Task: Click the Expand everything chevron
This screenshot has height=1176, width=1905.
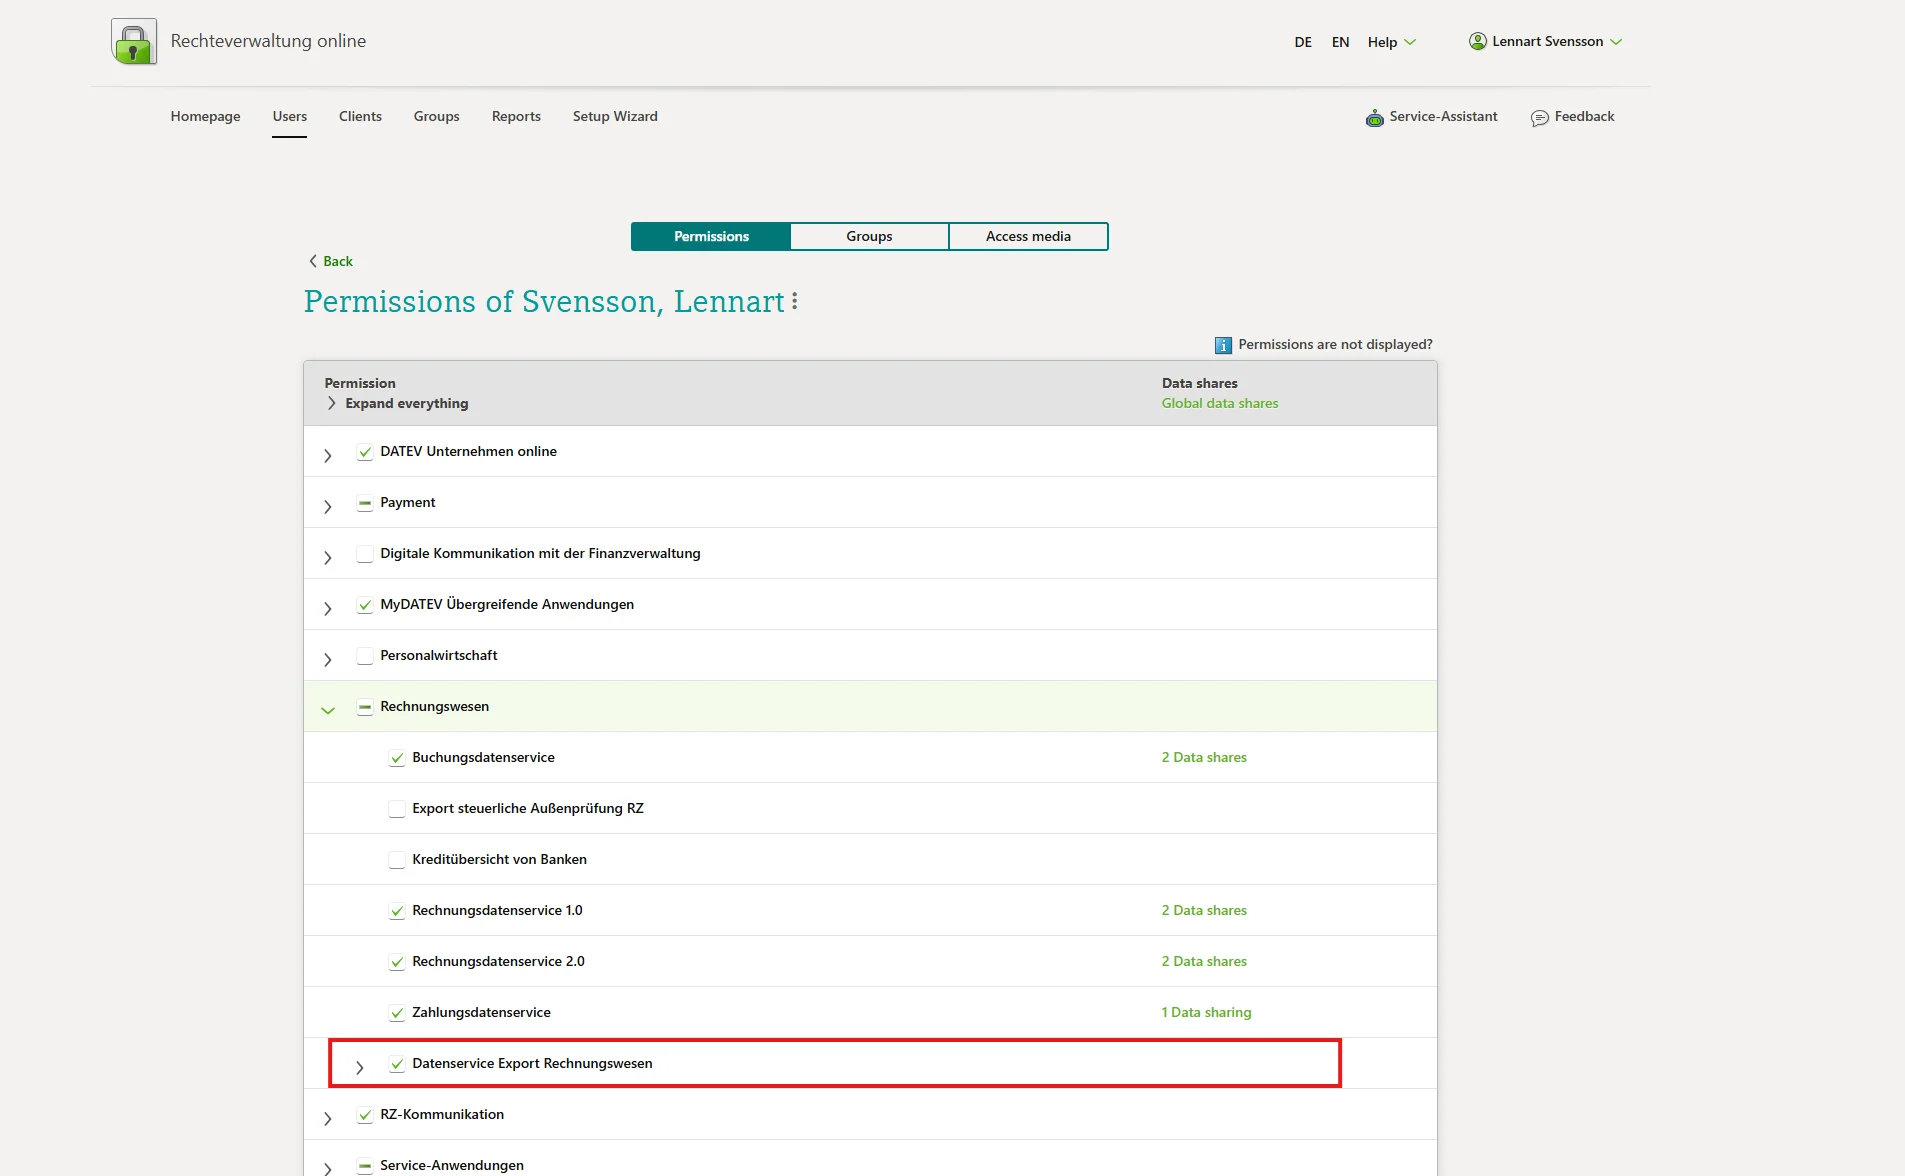Action: click(x=332, y=403)
